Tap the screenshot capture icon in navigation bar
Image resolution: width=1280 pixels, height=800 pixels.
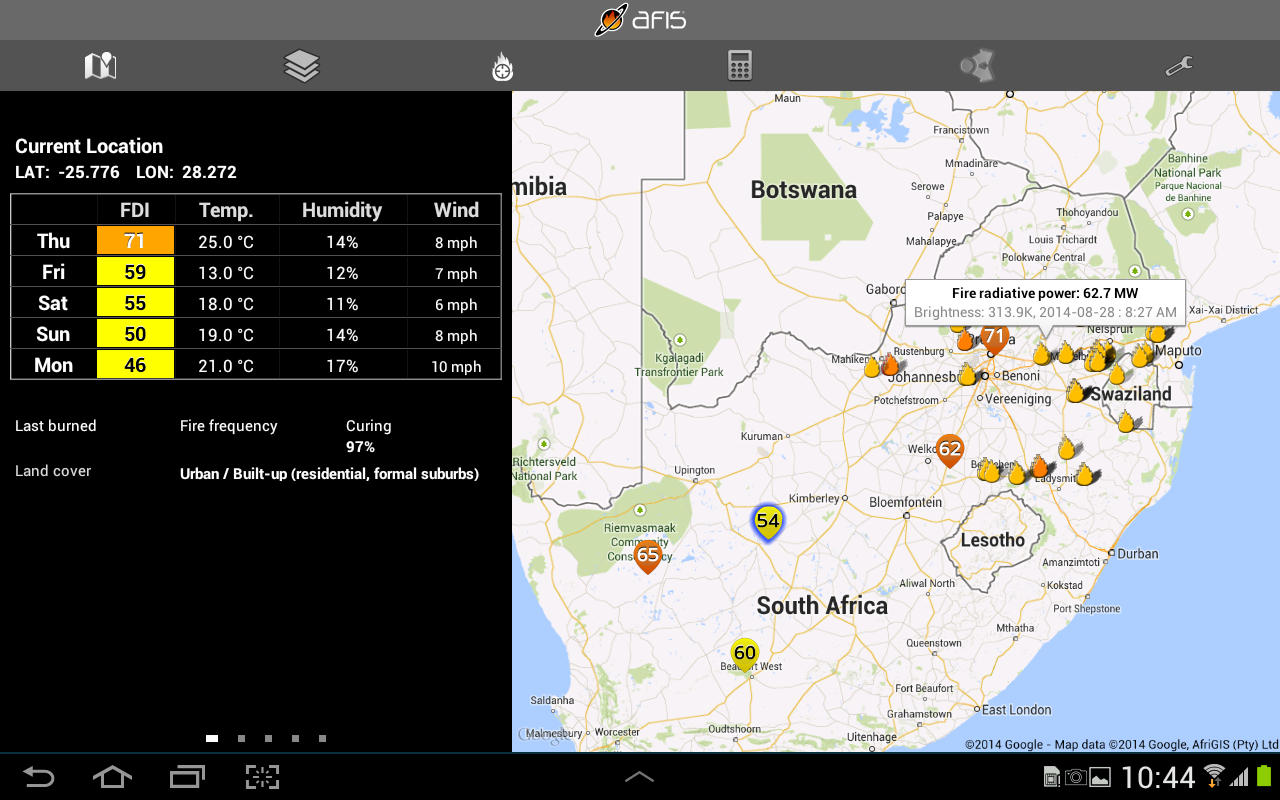(x=262, y=777)
